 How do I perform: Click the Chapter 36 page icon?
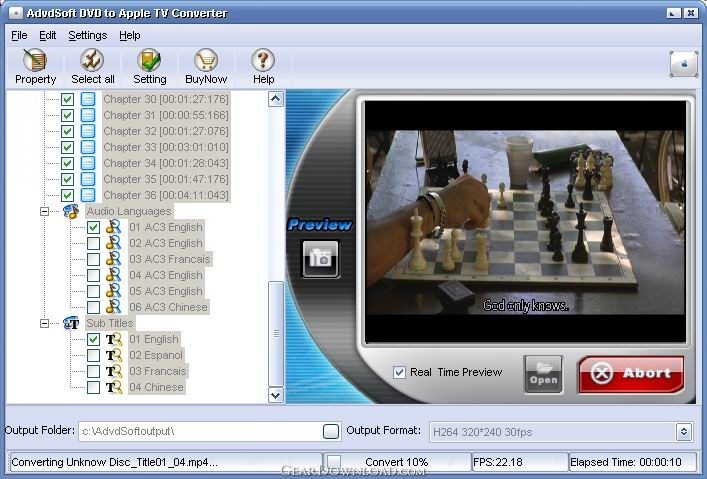coord(88,195)
